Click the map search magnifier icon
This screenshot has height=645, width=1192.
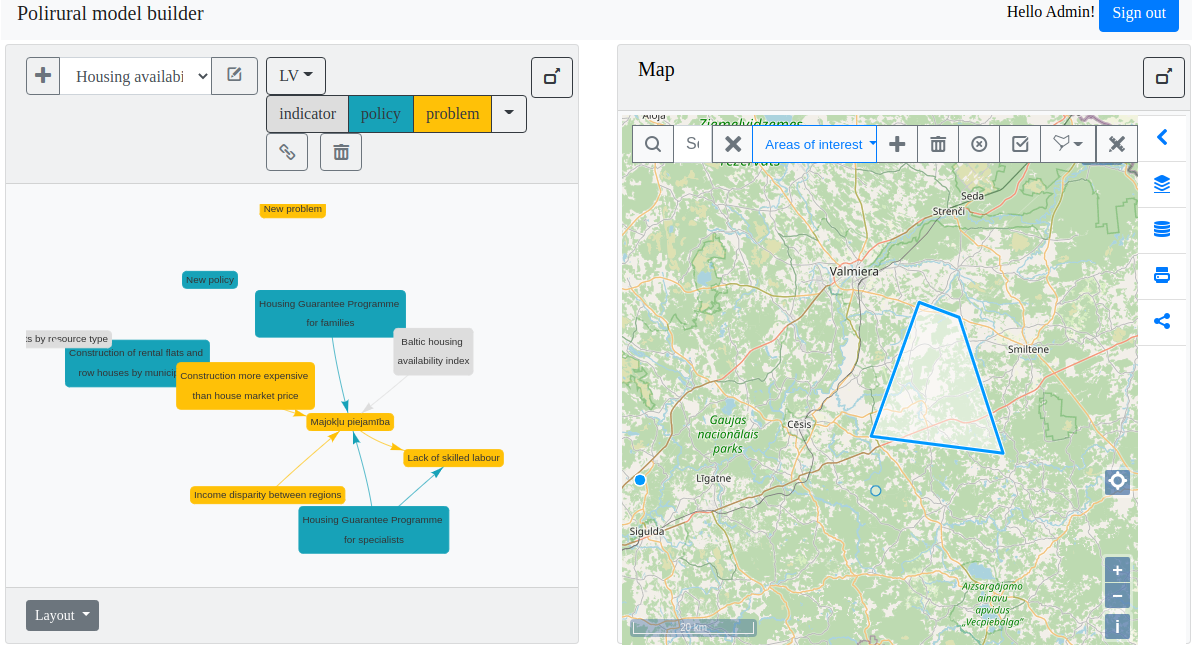click(x=653, y=144)
